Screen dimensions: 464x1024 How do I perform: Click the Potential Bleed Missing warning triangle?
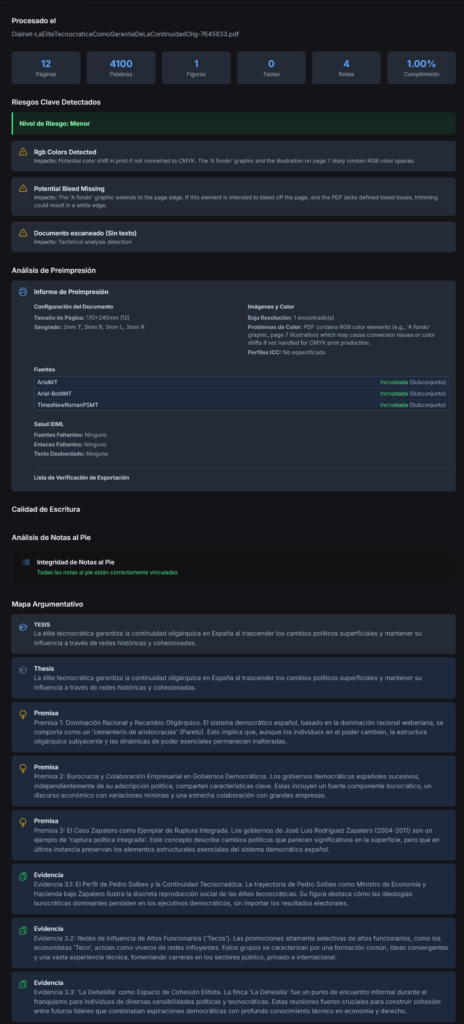point(23,188)
